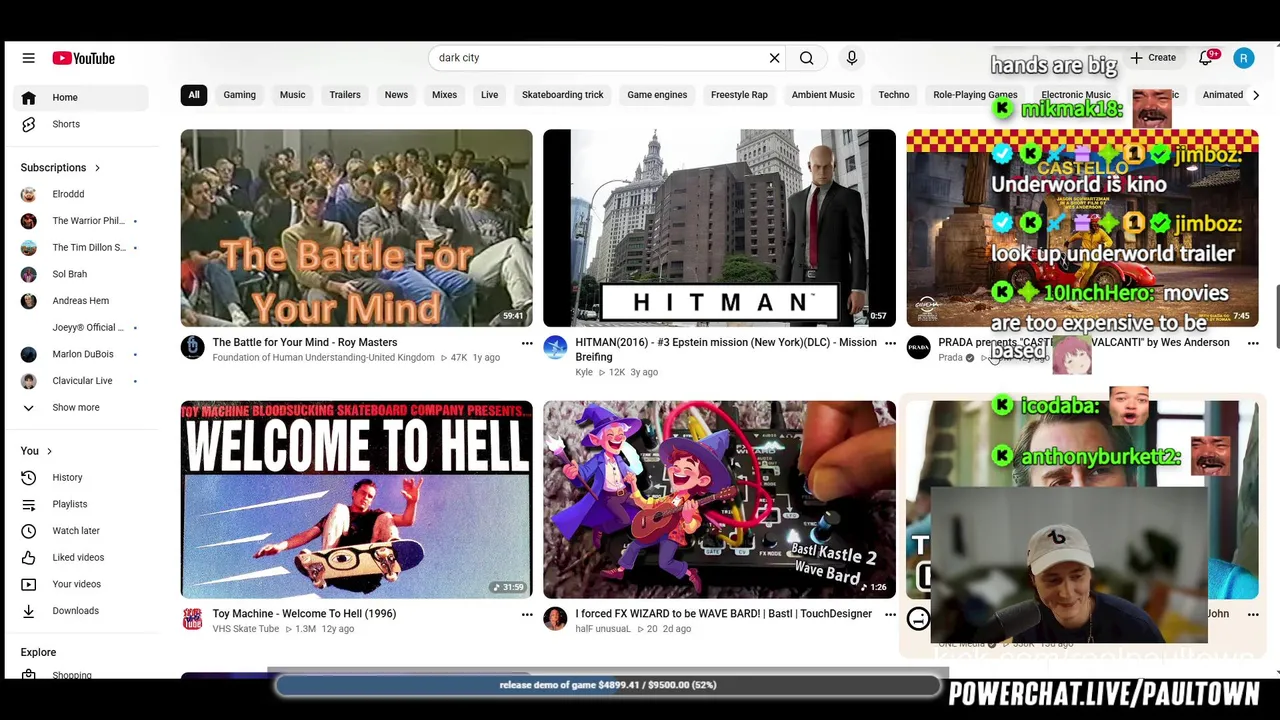Screen dimensions: 1280x720
Task: Click the Create button
Action: coord(1153,58)
